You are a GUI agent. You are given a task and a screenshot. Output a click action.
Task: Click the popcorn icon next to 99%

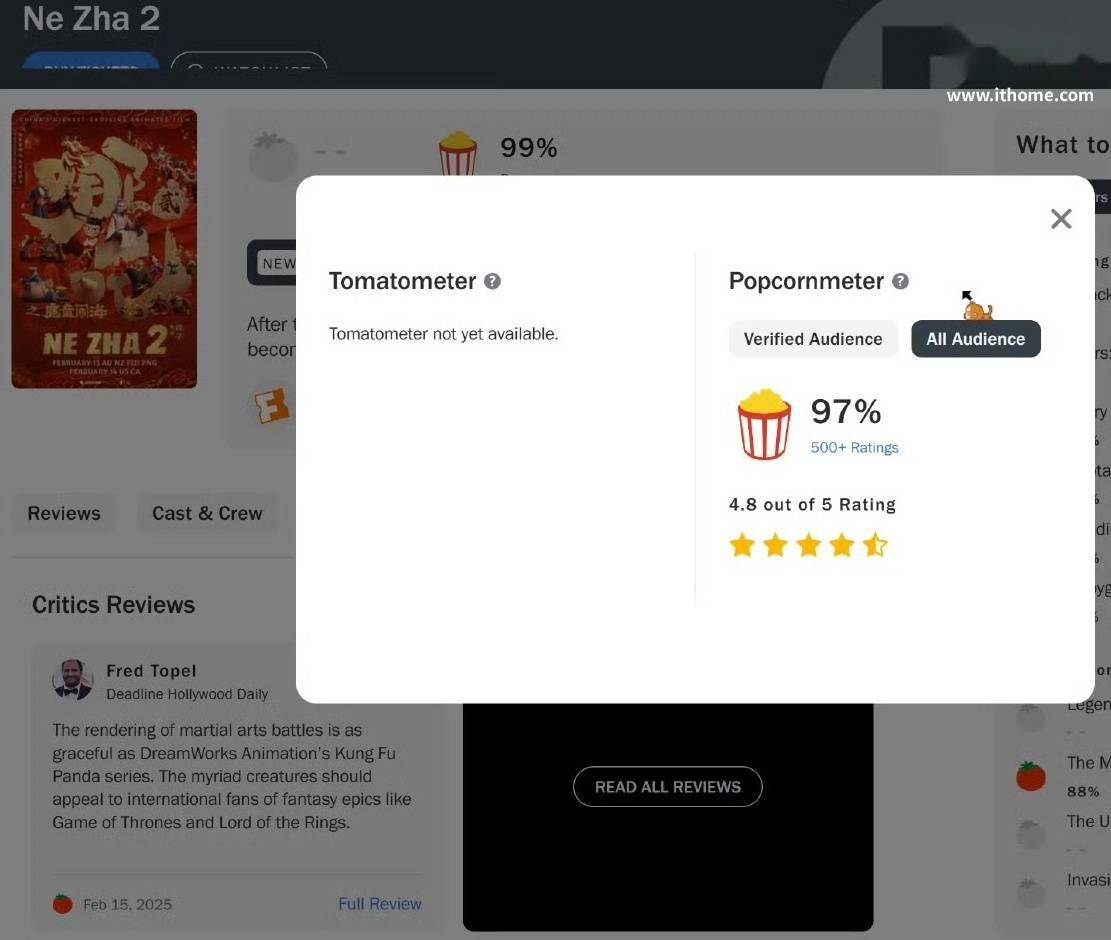458,153
